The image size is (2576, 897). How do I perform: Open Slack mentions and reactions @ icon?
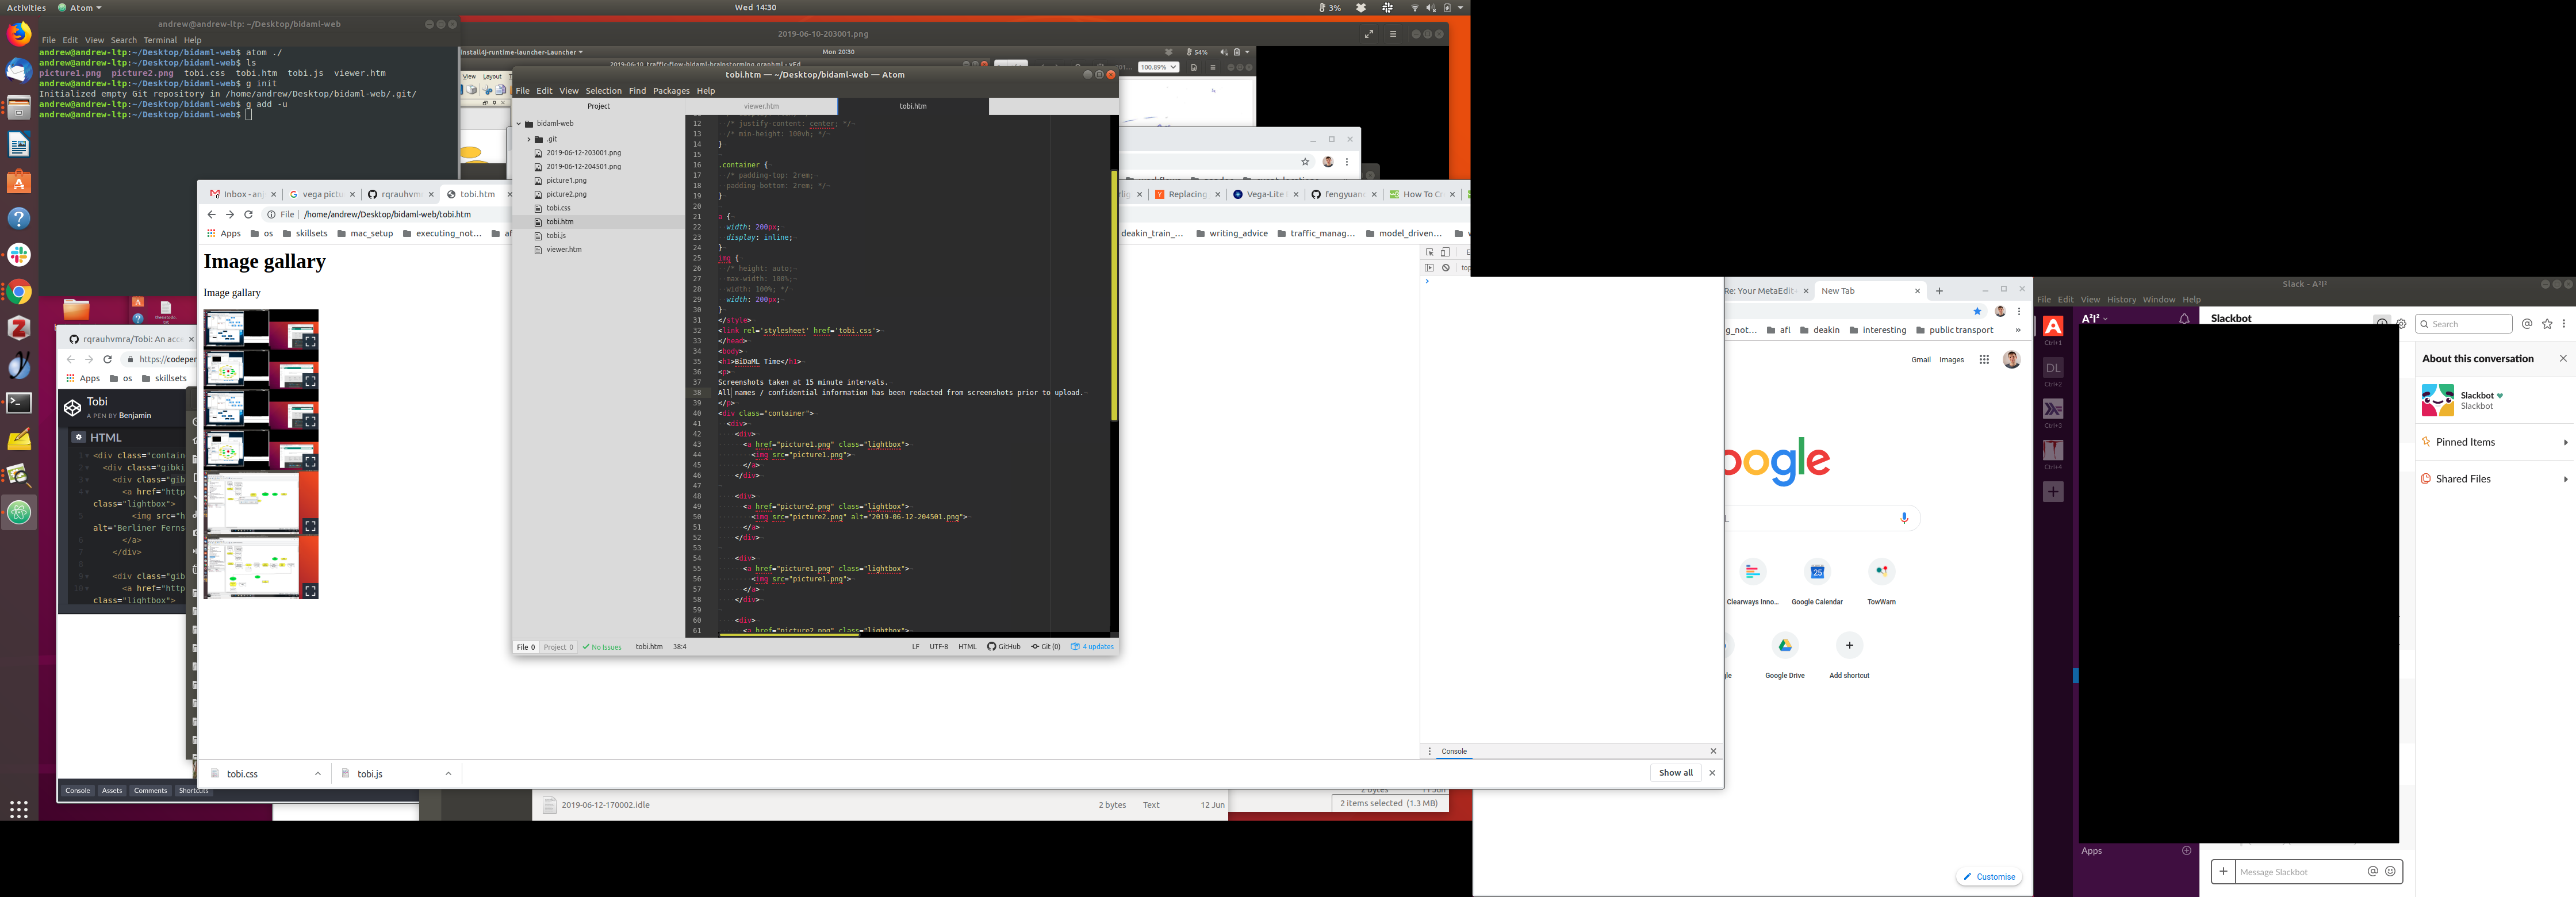coord(2527,324)
